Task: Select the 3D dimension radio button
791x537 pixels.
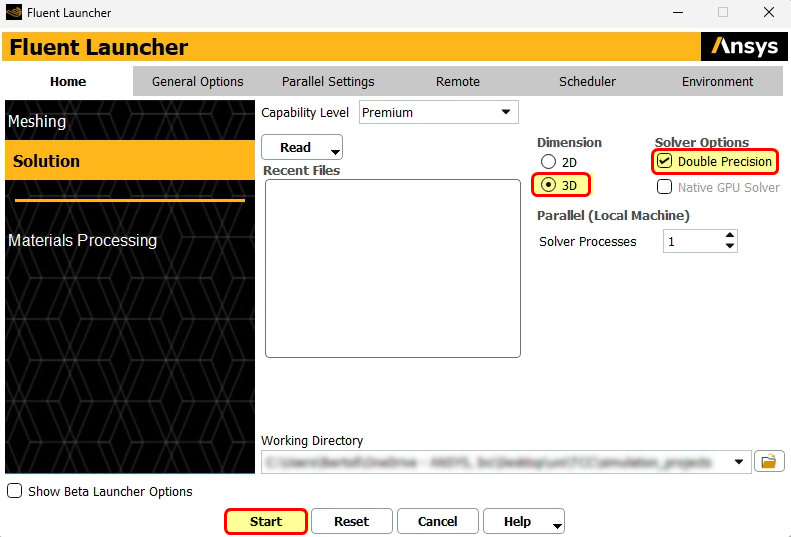Action: [548, 185]
